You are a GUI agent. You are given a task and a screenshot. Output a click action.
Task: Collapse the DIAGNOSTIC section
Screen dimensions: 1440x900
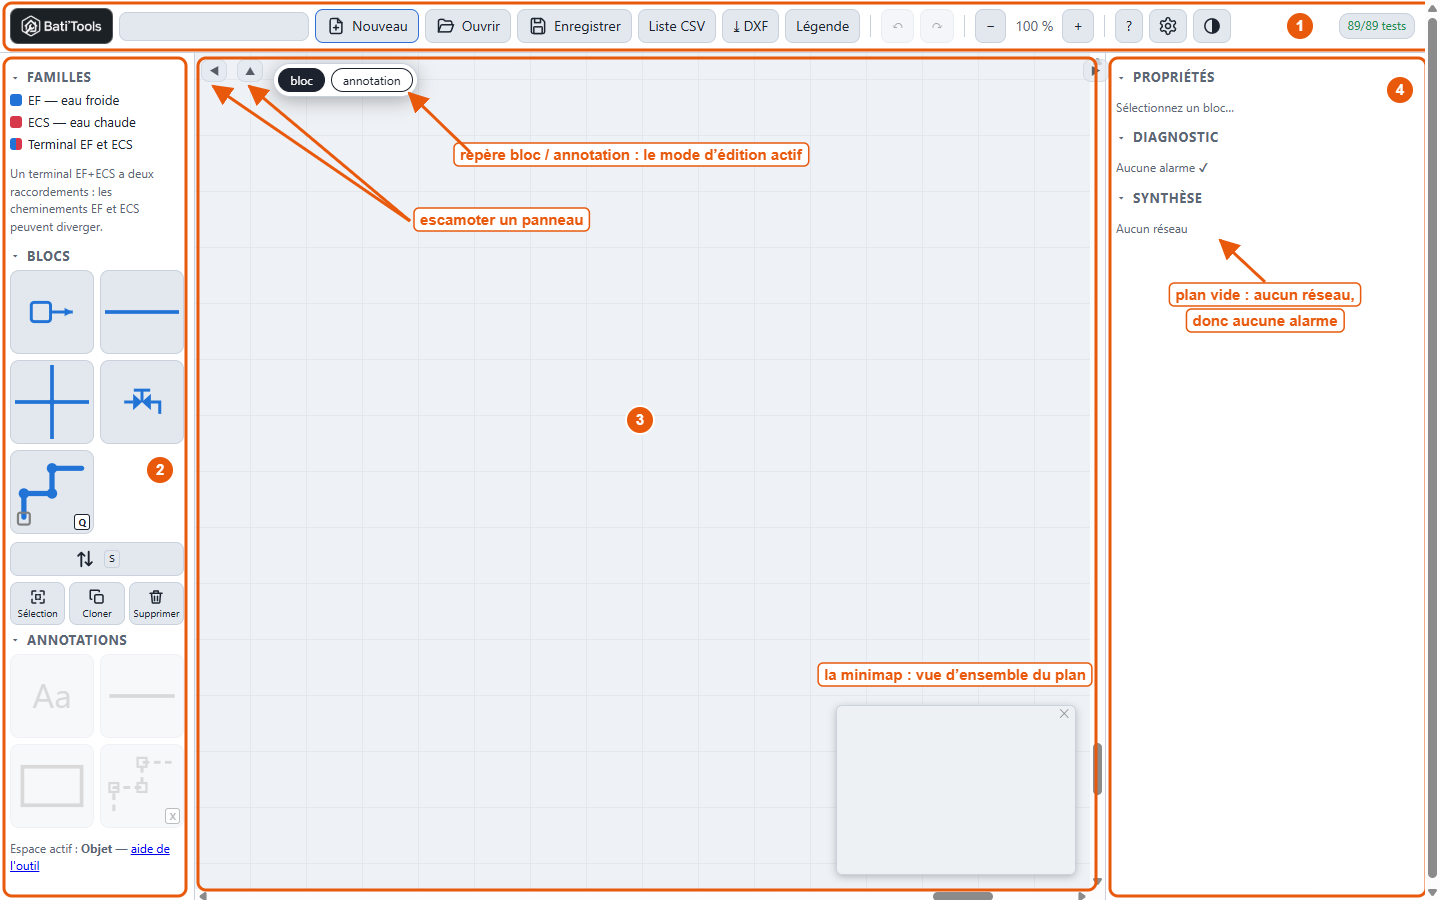click(x=1121, y=137)
